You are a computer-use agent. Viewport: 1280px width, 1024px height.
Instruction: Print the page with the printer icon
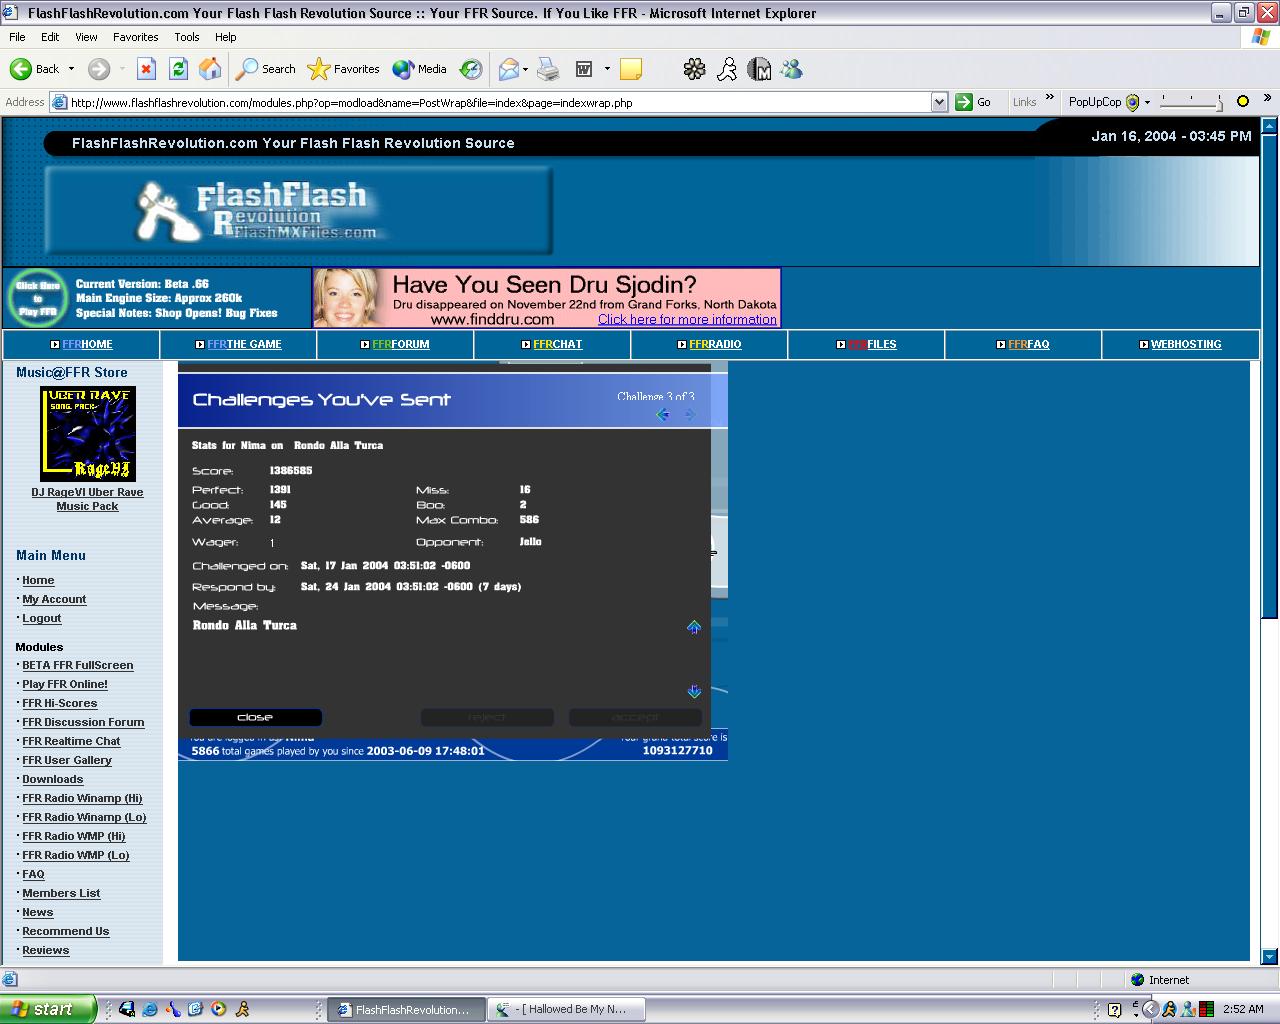pyautogui.click(x=548, y=69)
